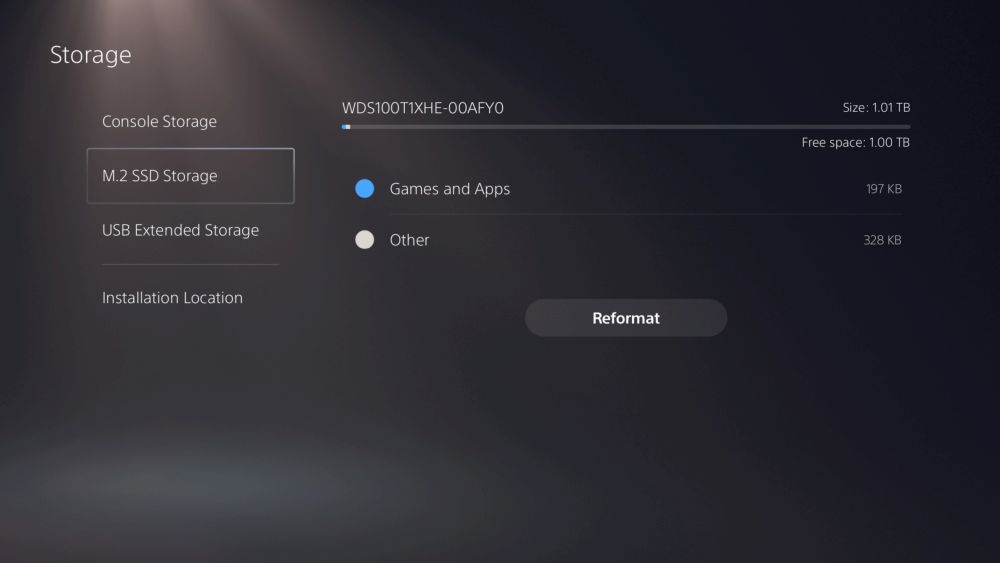Screen dimensions: 1000x563
Task: Click the Free space: 1.00 TB label
Action: click(856, 142)
